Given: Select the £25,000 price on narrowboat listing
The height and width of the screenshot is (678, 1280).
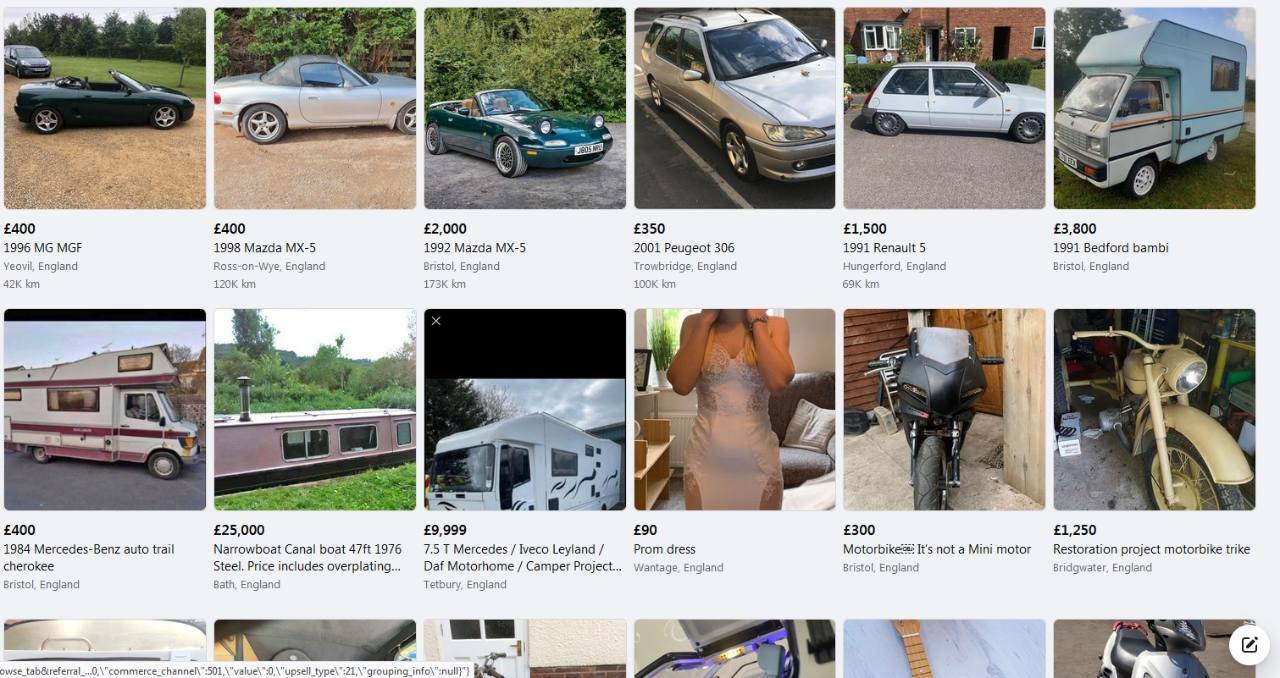Looking at the screenshot, I should (239, 530).
